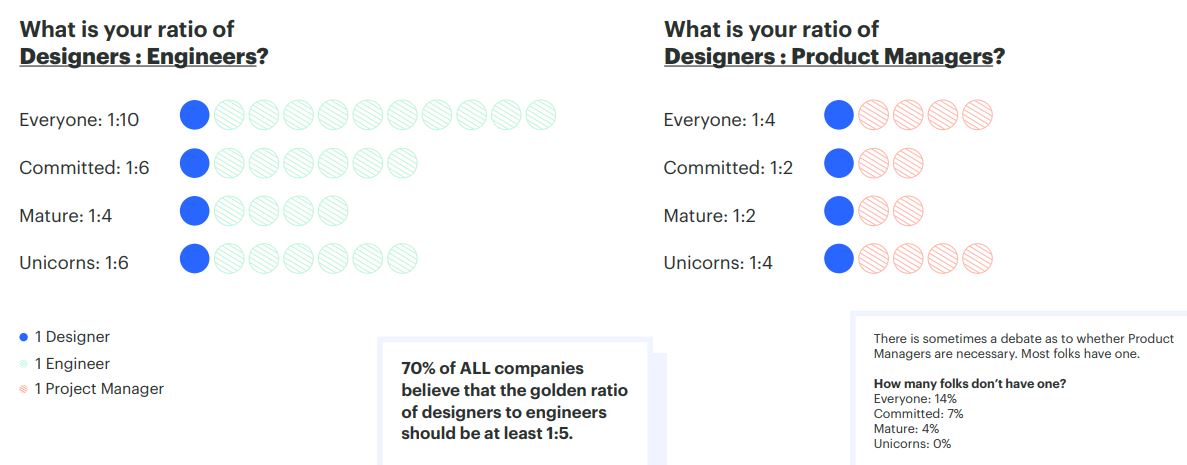The width and height of the screenshot is (1187, 465).
Task: Click the green legend dot beside 1 Engineer
Action: (23, 364)
